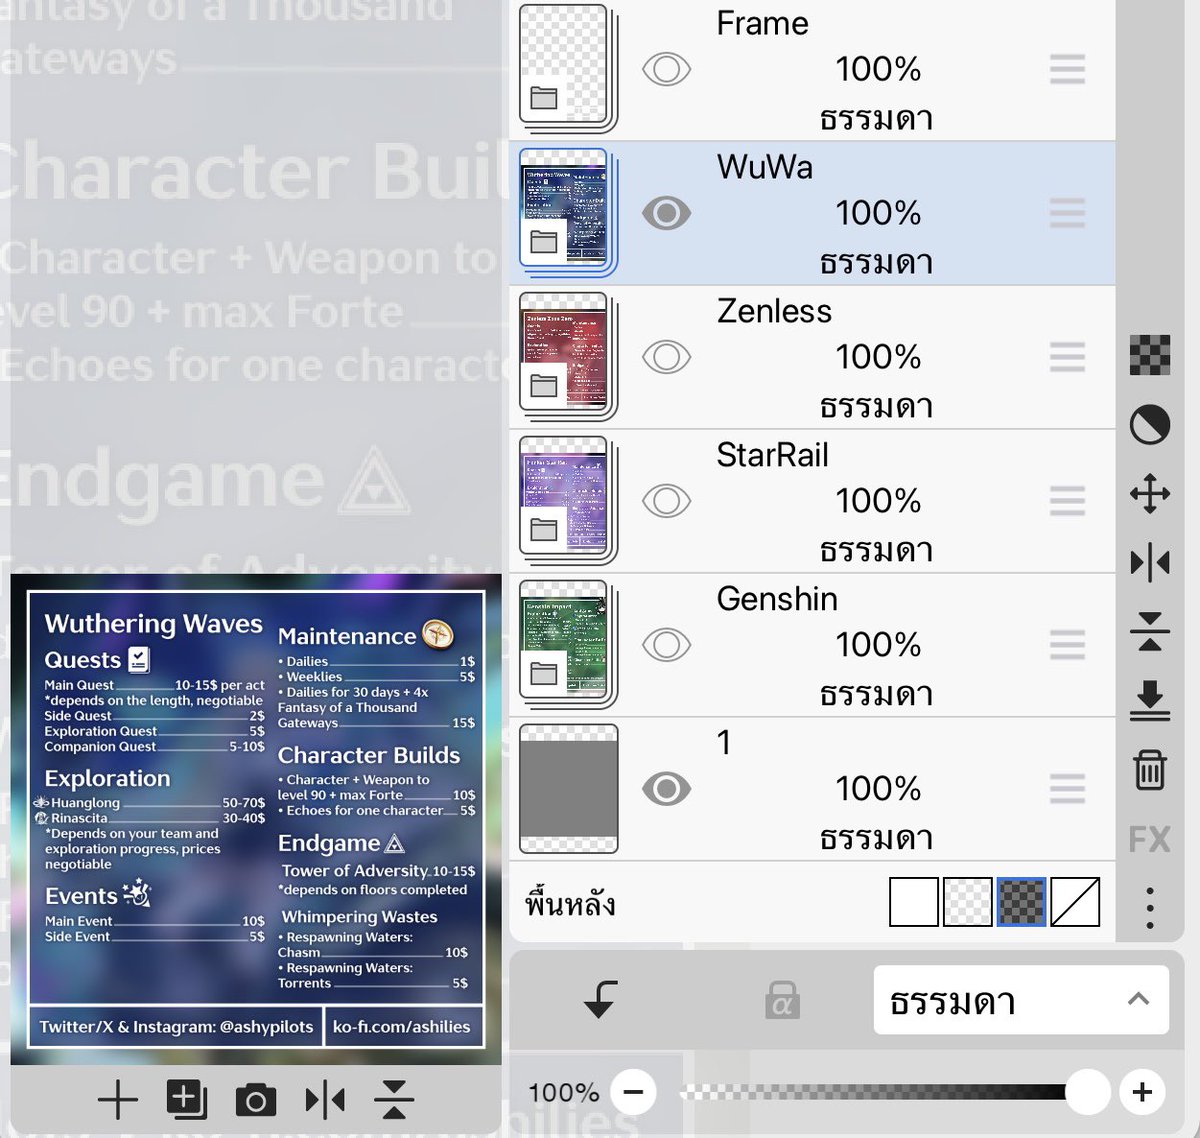Viewport: 1200px width, 1138px height.
Task: Flip layer horizontally from the side toolbar
Action: click(1150, 562)
